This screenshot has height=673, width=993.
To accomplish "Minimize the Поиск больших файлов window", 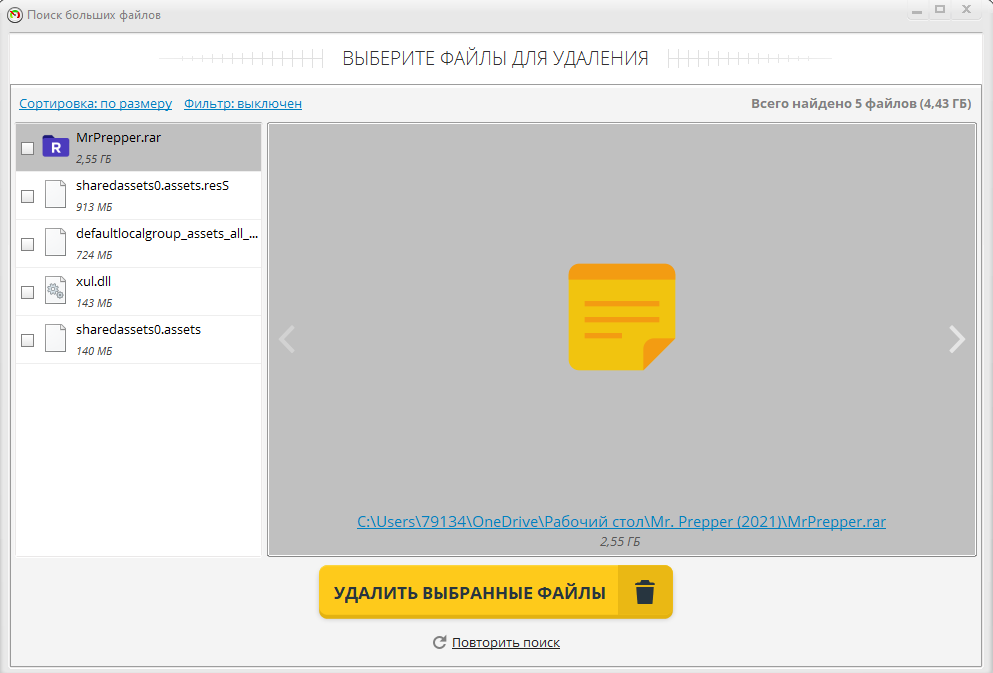I will [916, 11].
